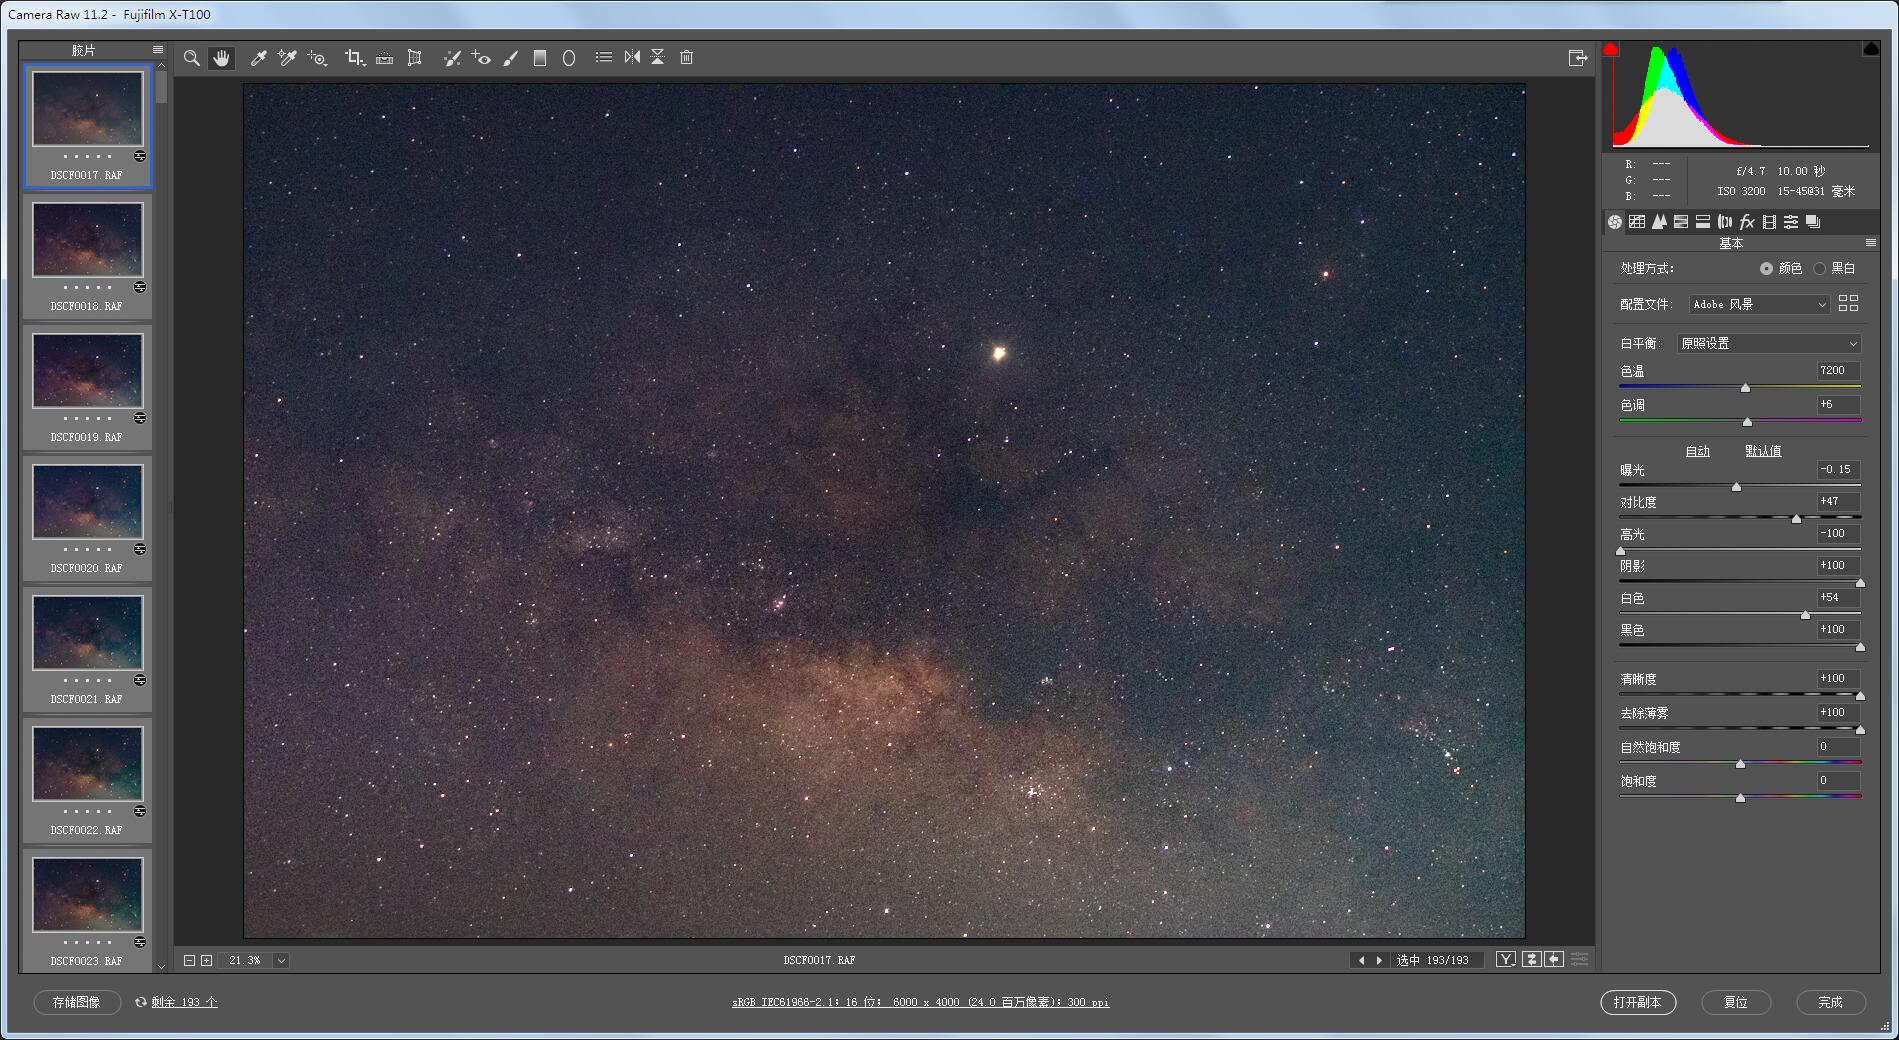The height and width of the screenshot is (1040, 1899).
Task: Pick the Graduated Filter tool
Action: (540, 58)
